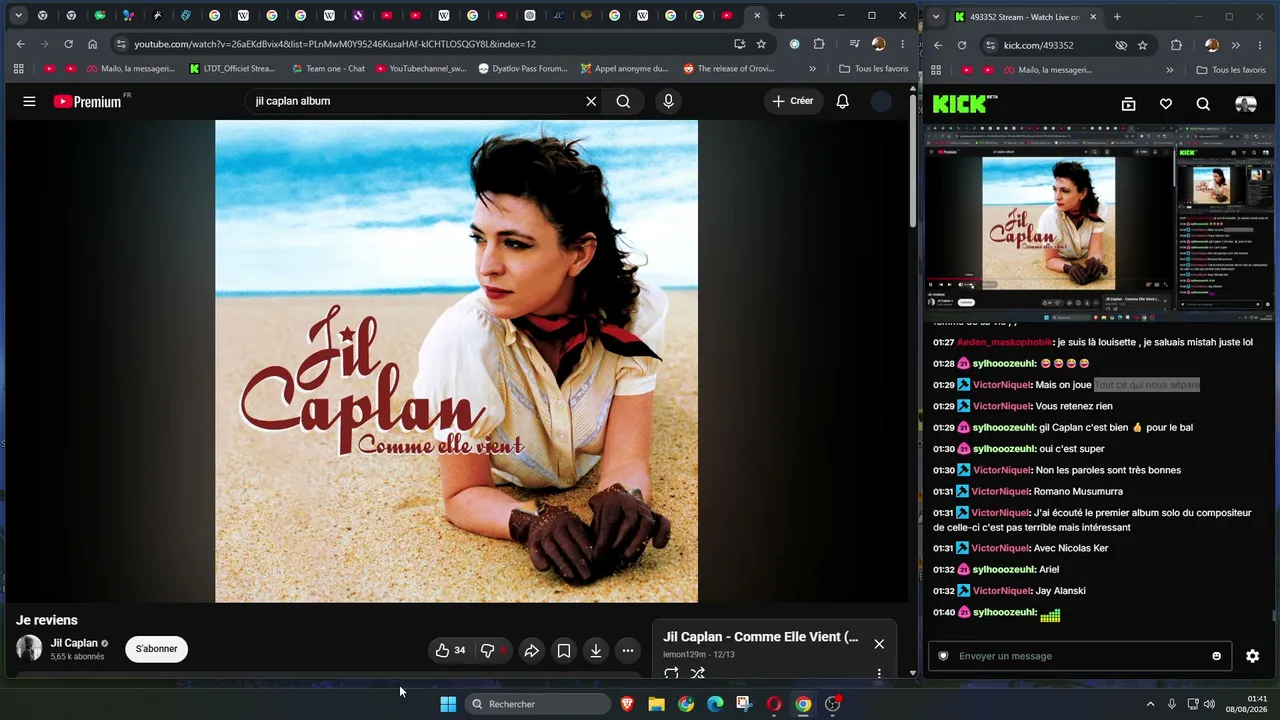This screenshot has height=720, width=1280.
Task: Expand the toolbar overflow chevron in Kick window
Action: click(x=1236, y=45)
